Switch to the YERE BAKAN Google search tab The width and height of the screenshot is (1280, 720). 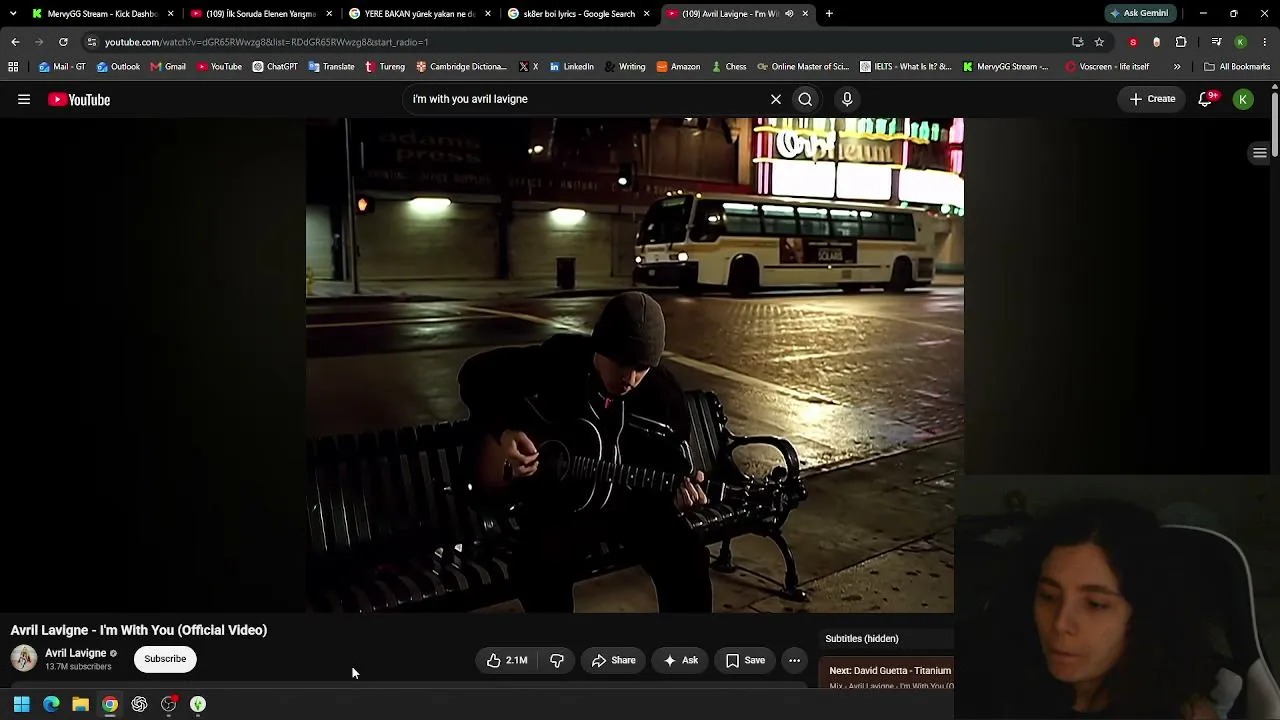(419, 14)
